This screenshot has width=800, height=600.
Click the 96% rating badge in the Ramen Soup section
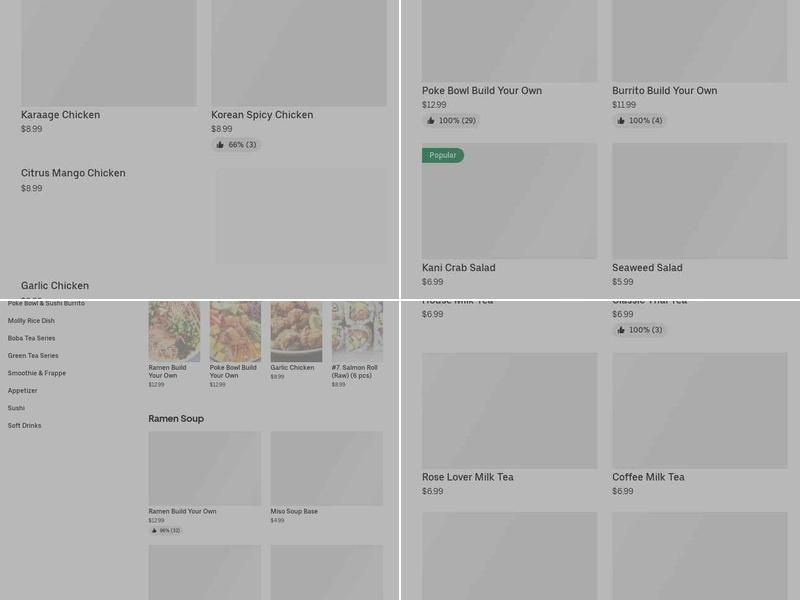pyautogui.click(x=166, y=531)
